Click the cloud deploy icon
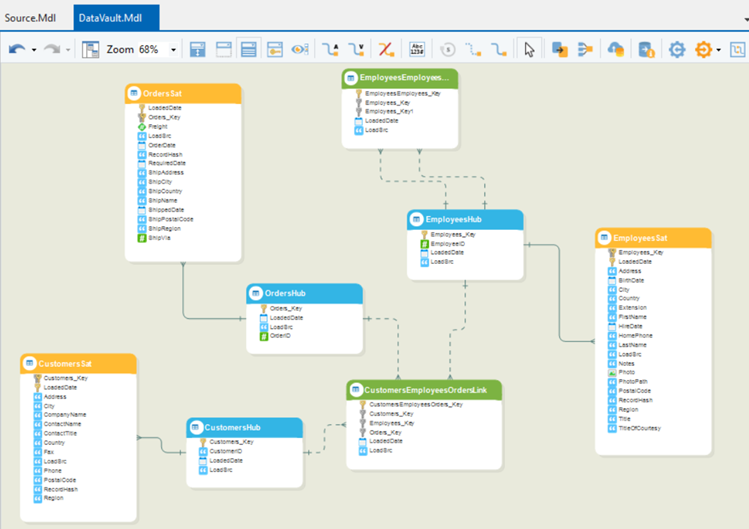Image resolution: width=749 pixels, height=529 pixels. click(x=616, y=49)
